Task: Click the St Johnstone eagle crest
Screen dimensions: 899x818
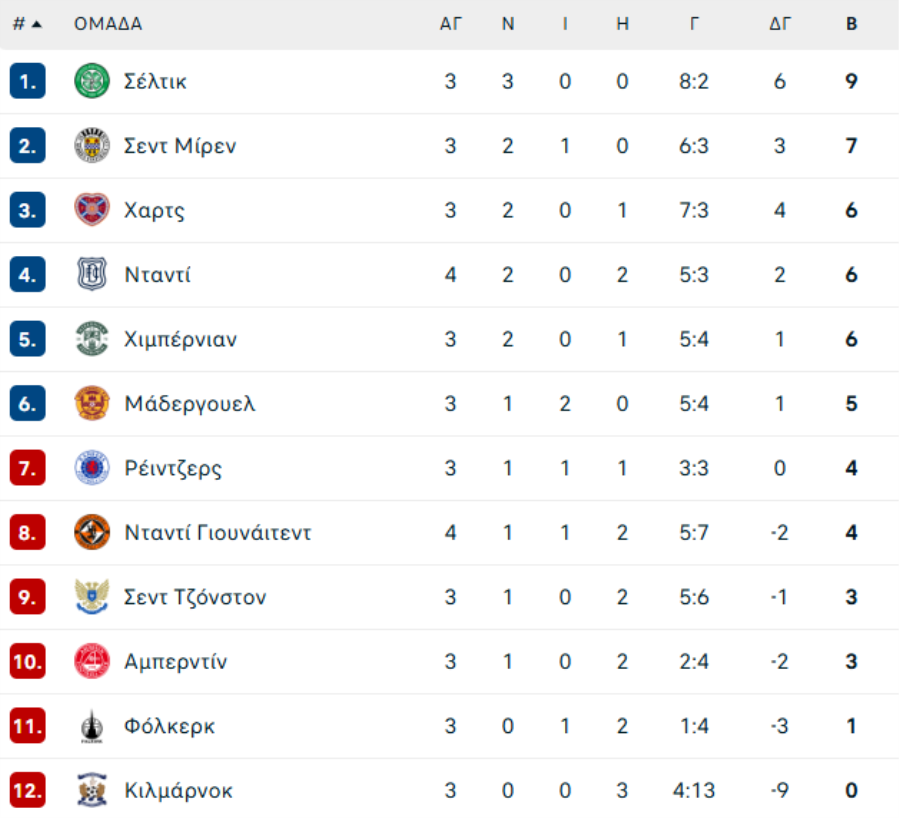Action: [x=92, y=597]
